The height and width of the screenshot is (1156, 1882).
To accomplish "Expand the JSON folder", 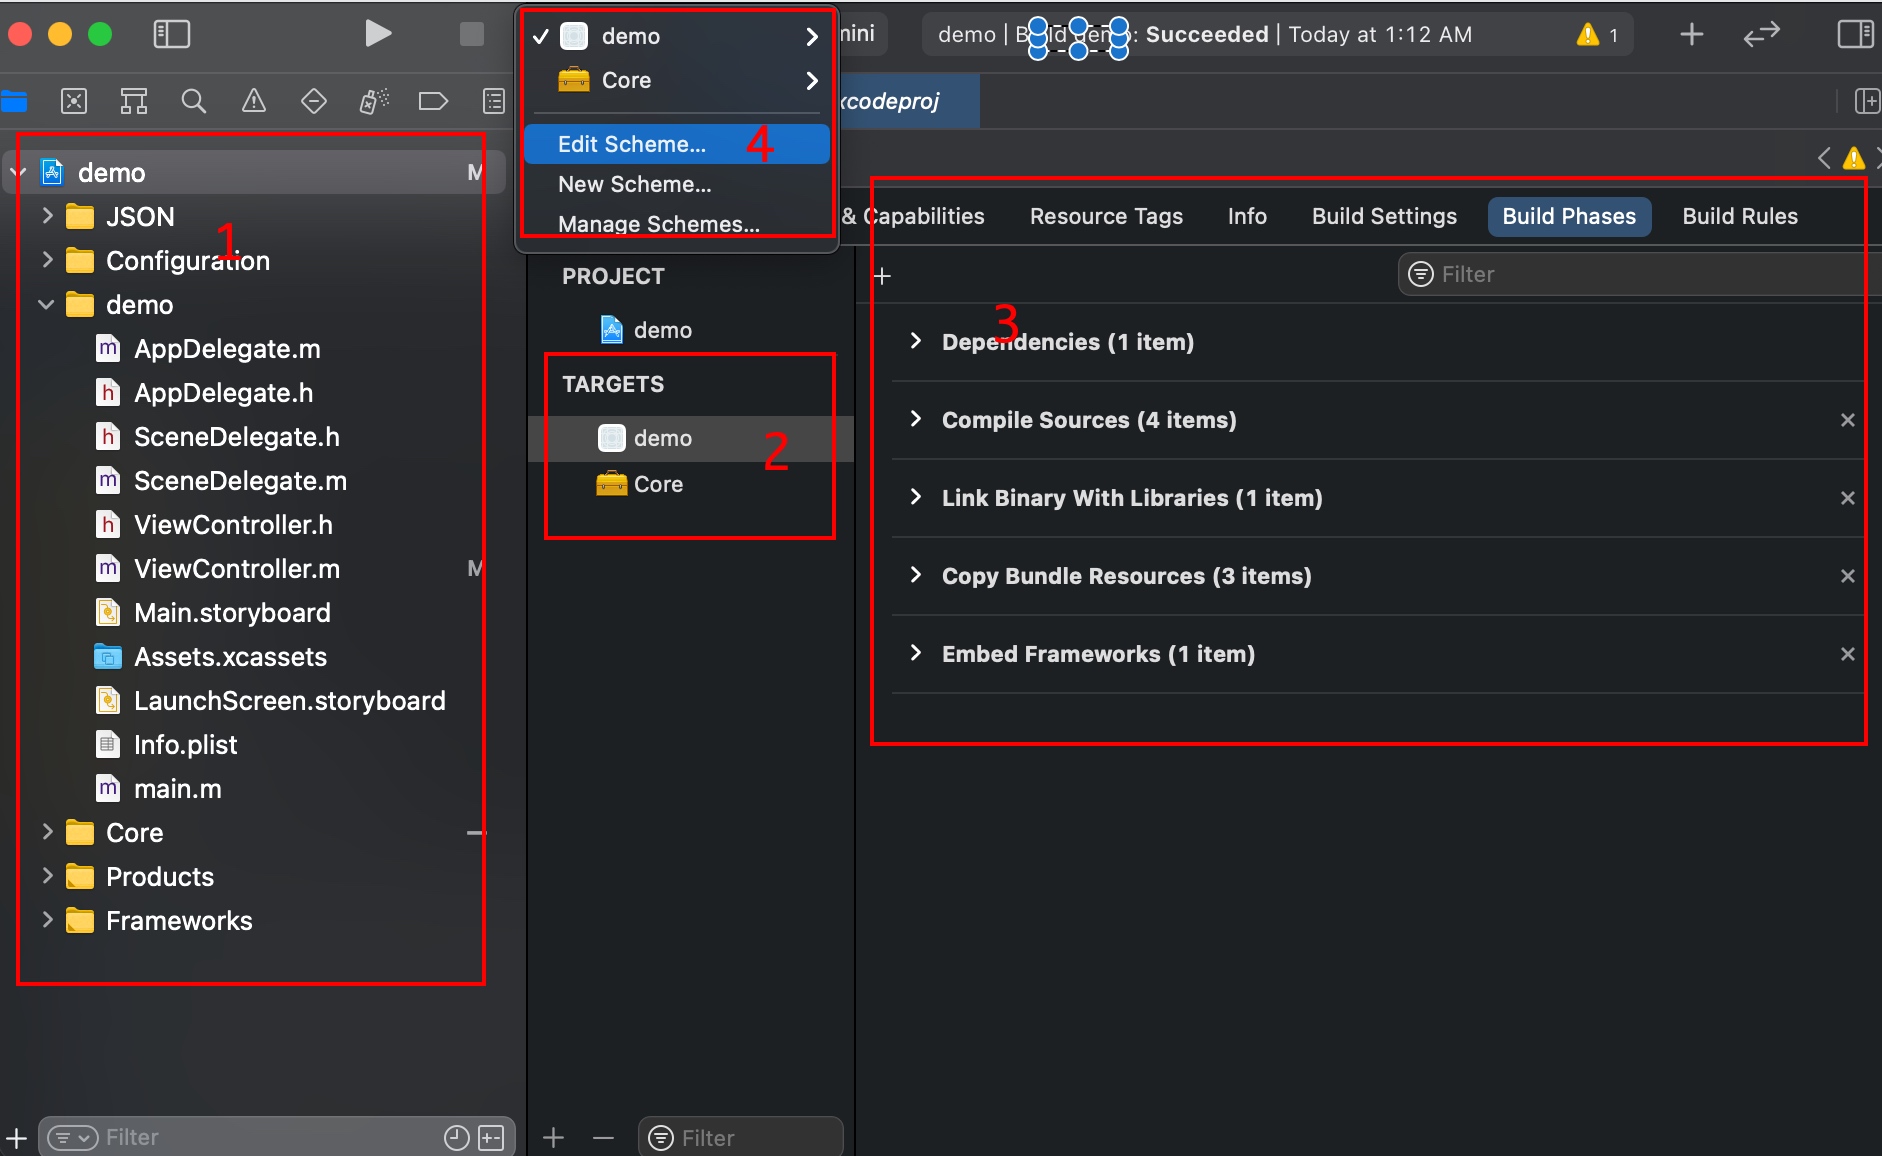I will coord(47,216).
